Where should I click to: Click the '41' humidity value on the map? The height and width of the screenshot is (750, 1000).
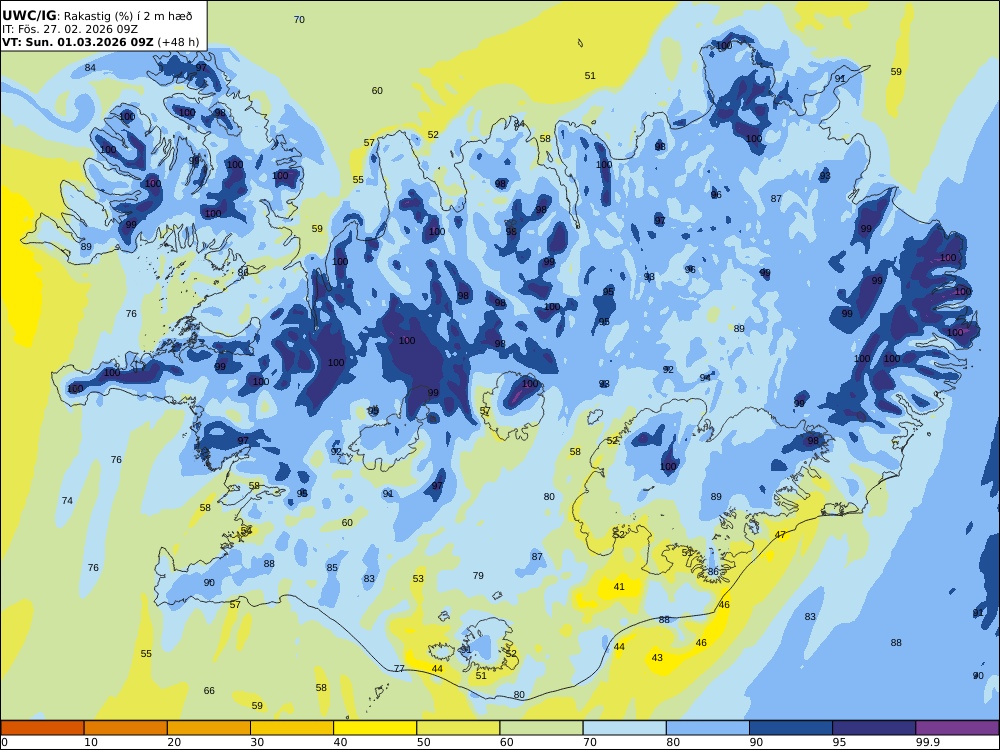pyautogui.click(x=619, y=587)
